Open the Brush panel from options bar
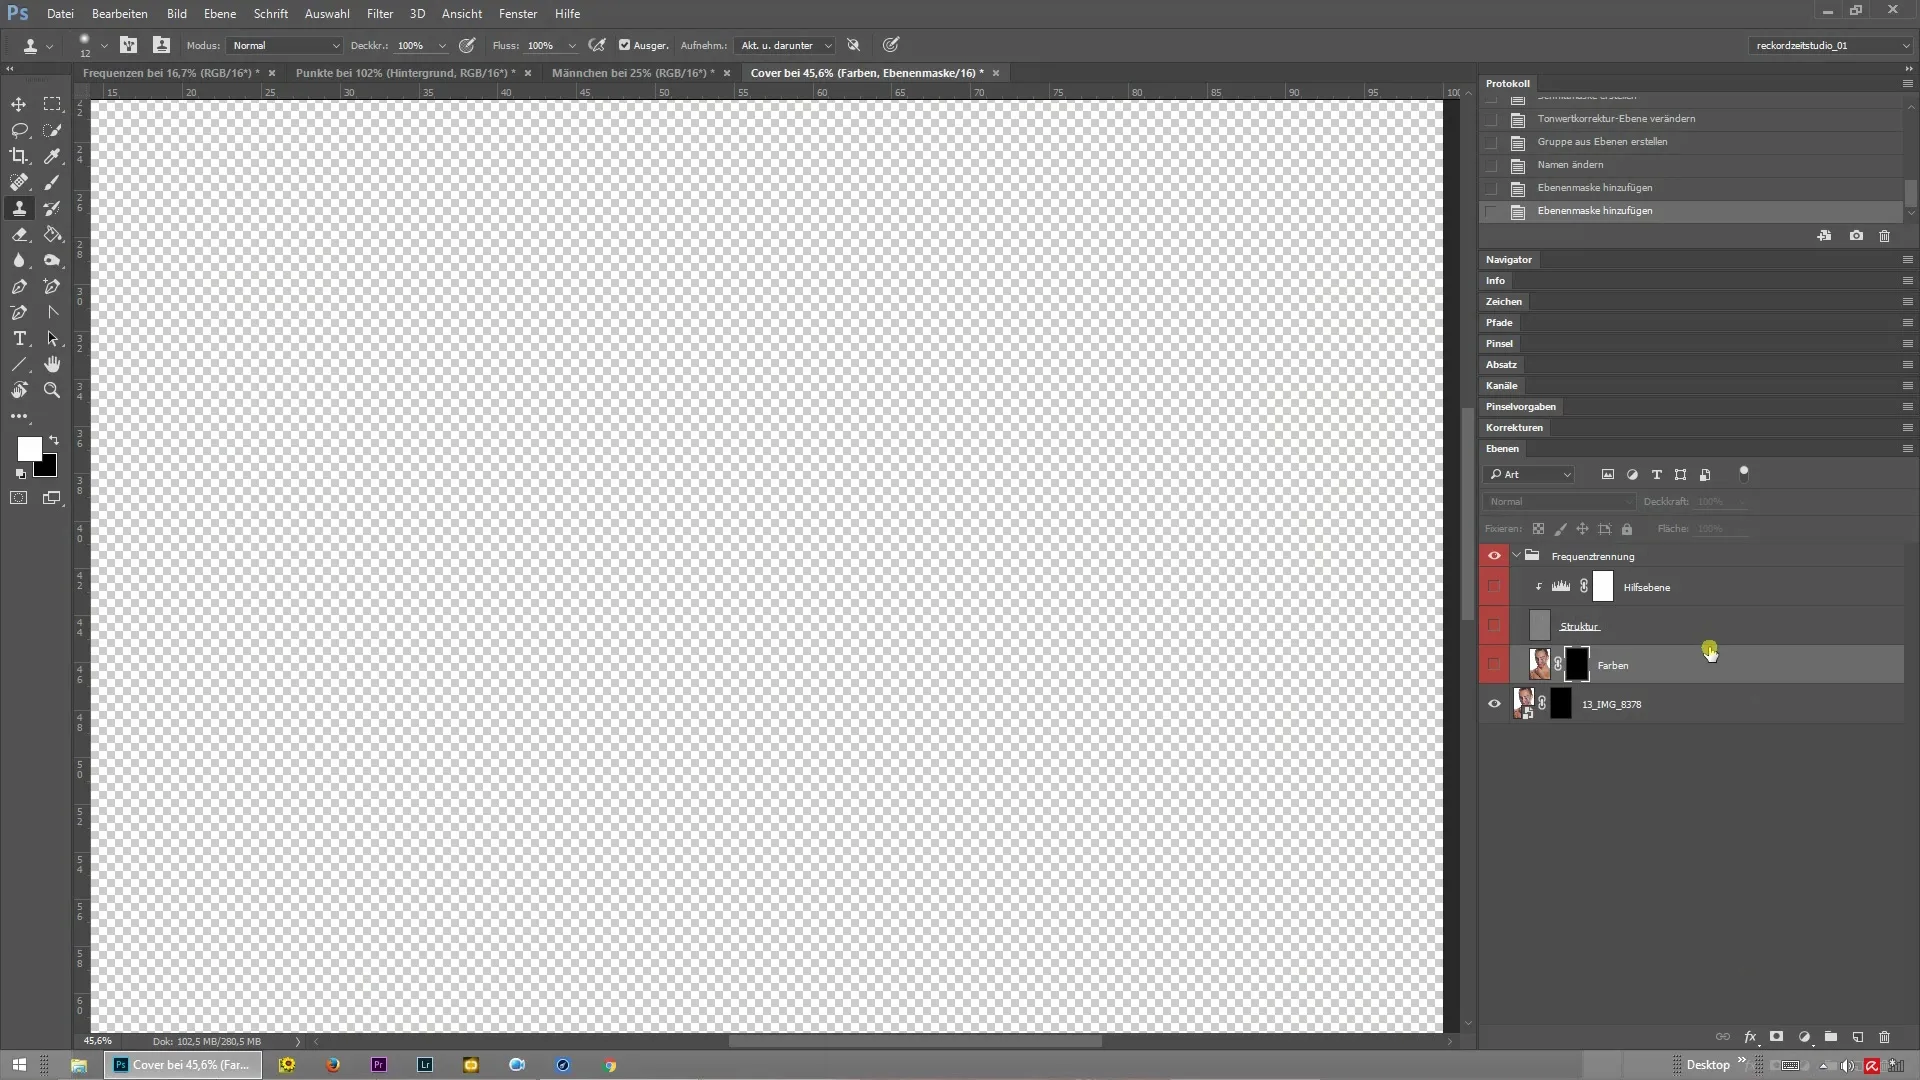Viewport: 1920px width, 1080px height. pos(129,45)
